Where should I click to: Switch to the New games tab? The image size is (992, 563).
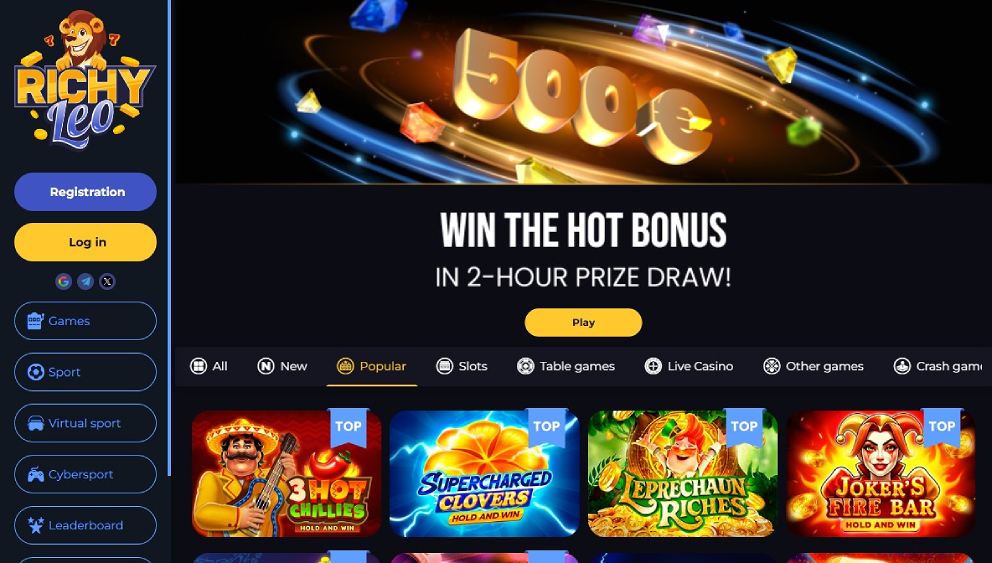282,366
